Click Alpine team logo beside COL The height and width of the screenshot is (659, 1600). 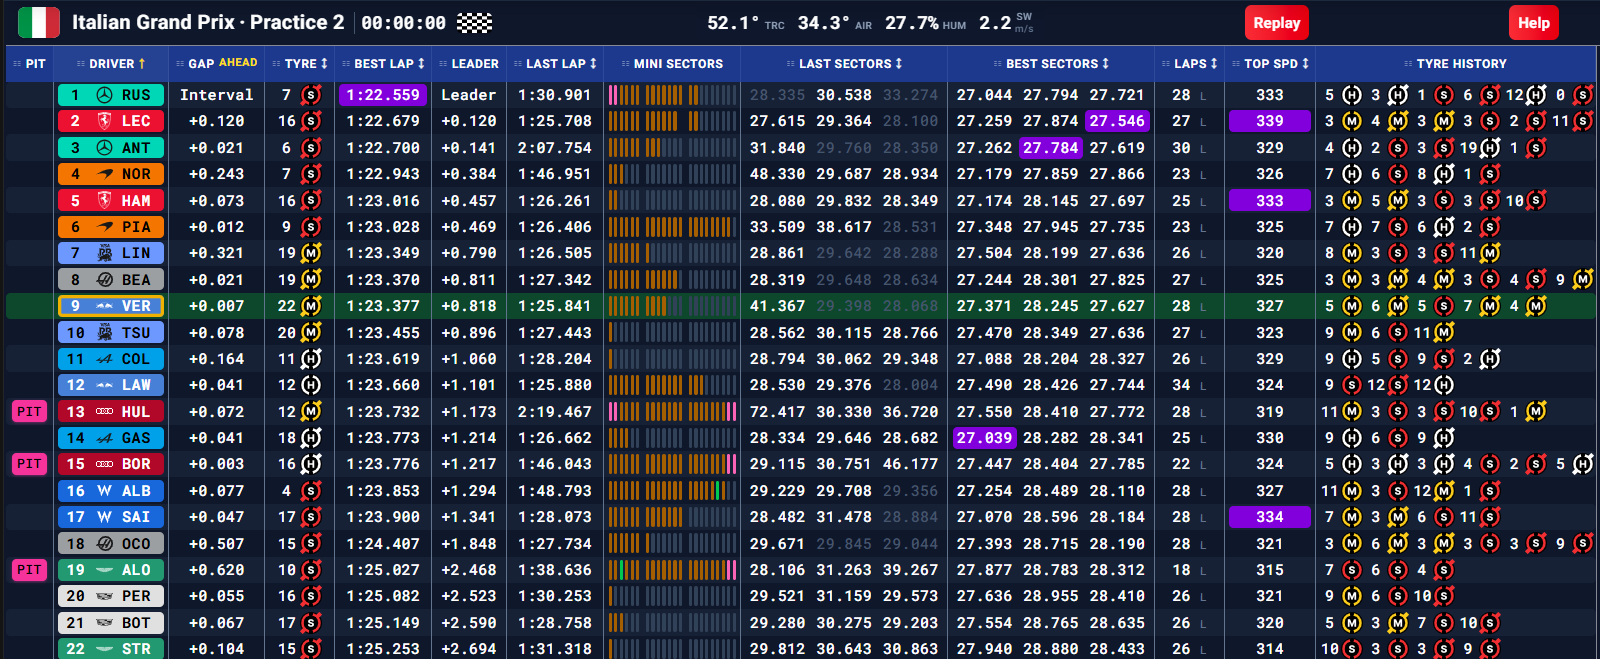pyautogui.click(x=104, y=359)
